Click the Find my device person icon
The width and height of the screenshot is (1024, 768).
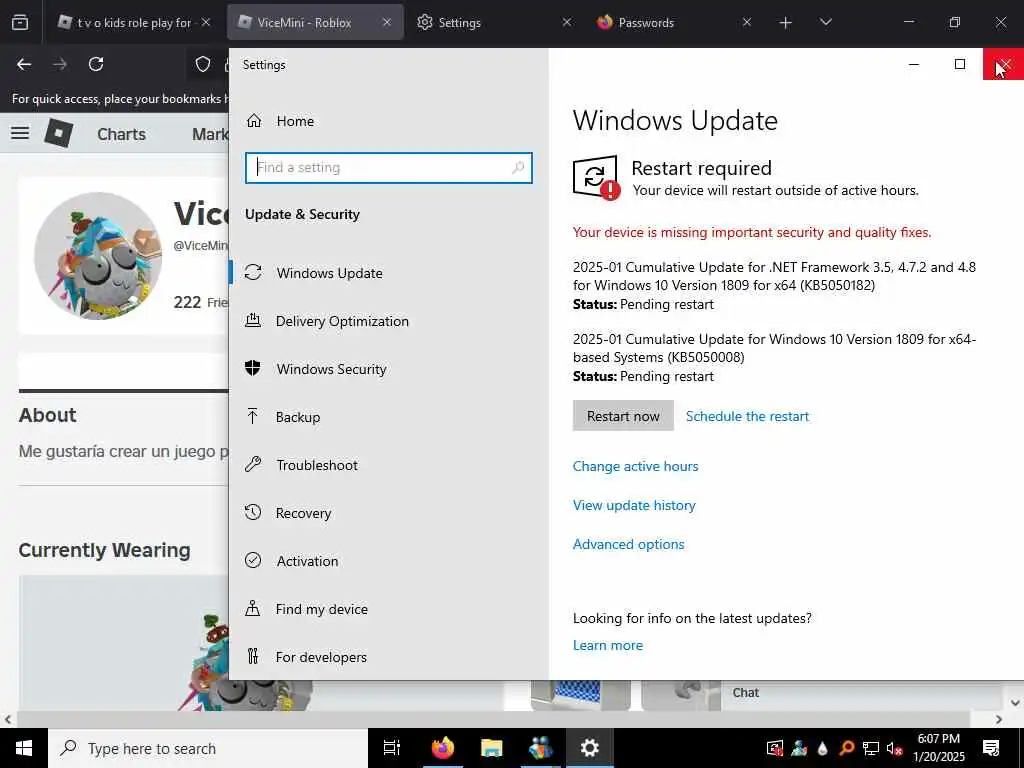253,608
